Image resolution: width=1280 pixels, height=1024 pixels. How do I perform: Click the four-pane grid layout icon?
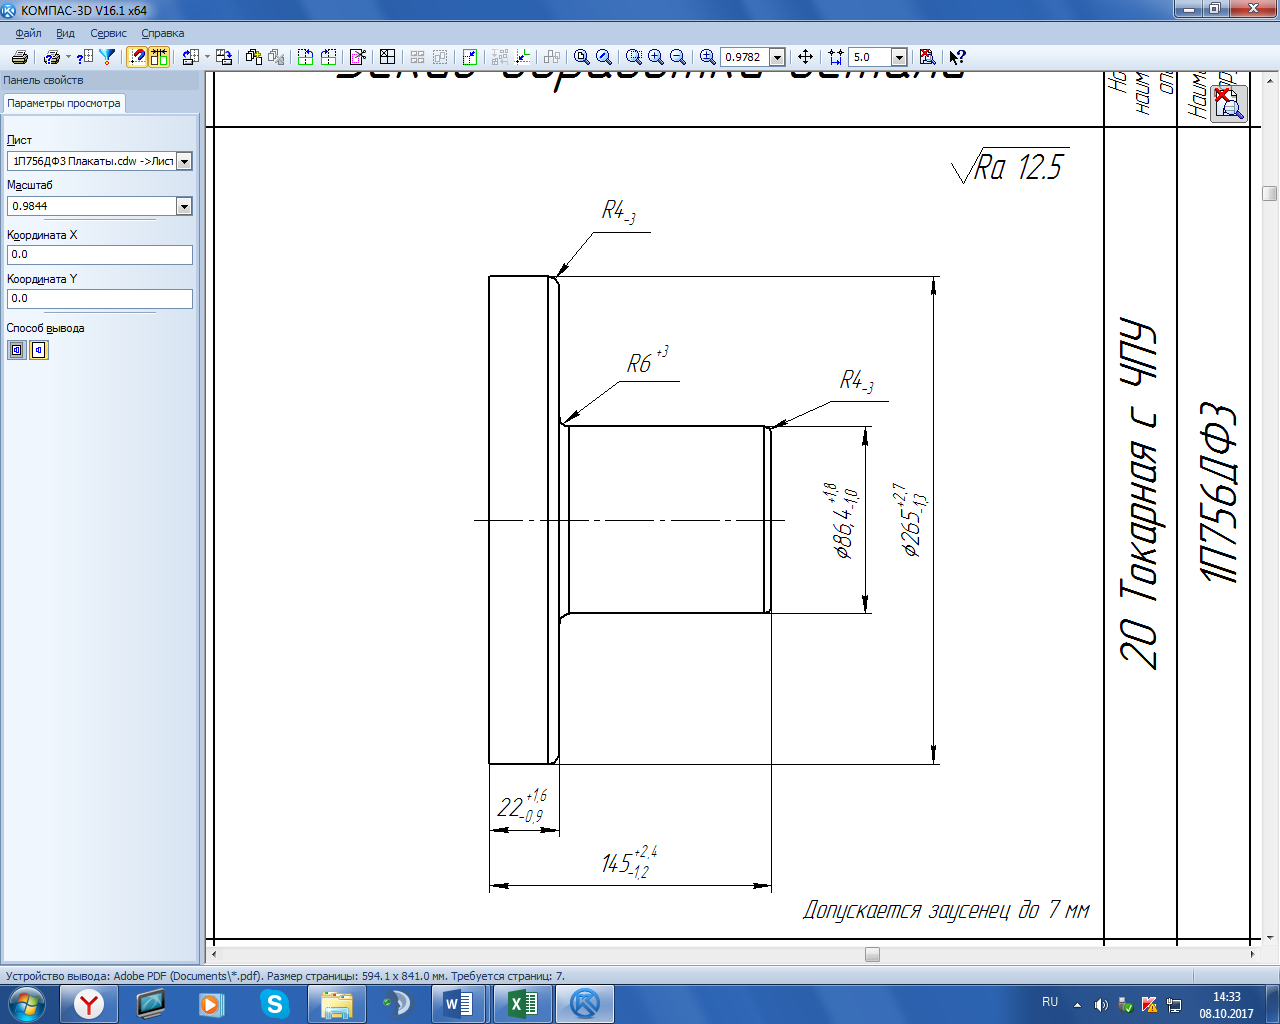pos(388,57)
